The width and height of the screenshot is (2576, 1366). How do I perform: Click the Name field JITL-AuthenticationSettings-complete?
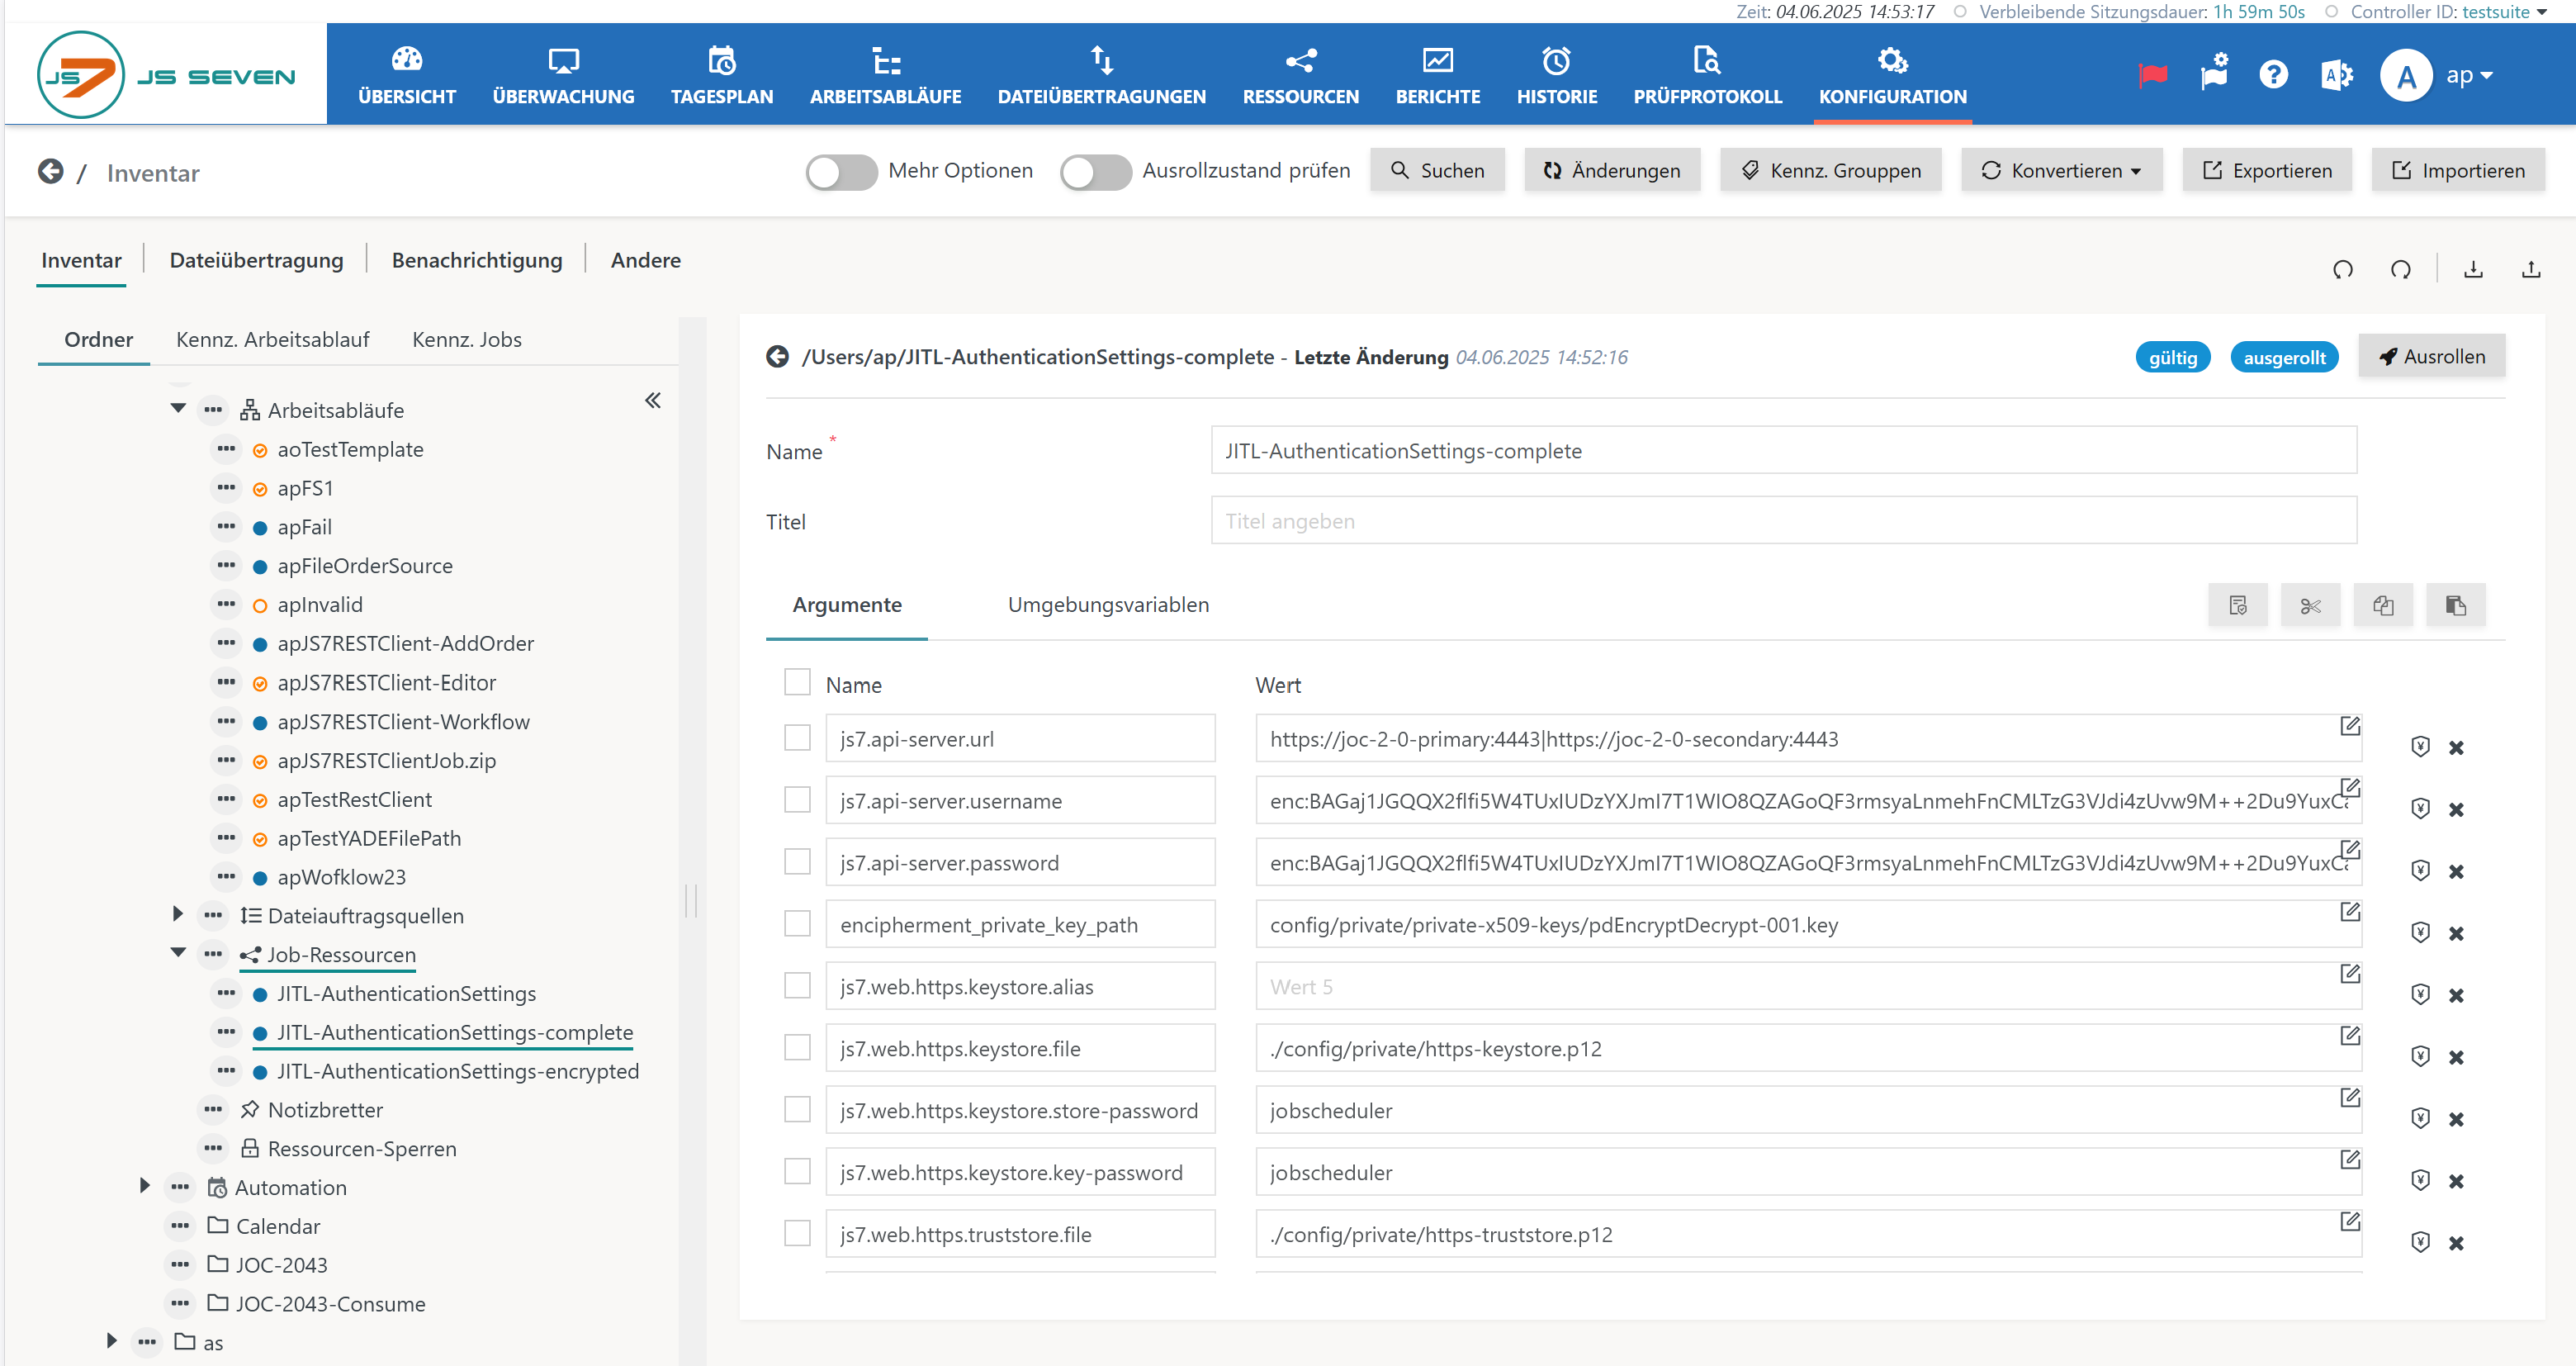(x=1783, y=451)
